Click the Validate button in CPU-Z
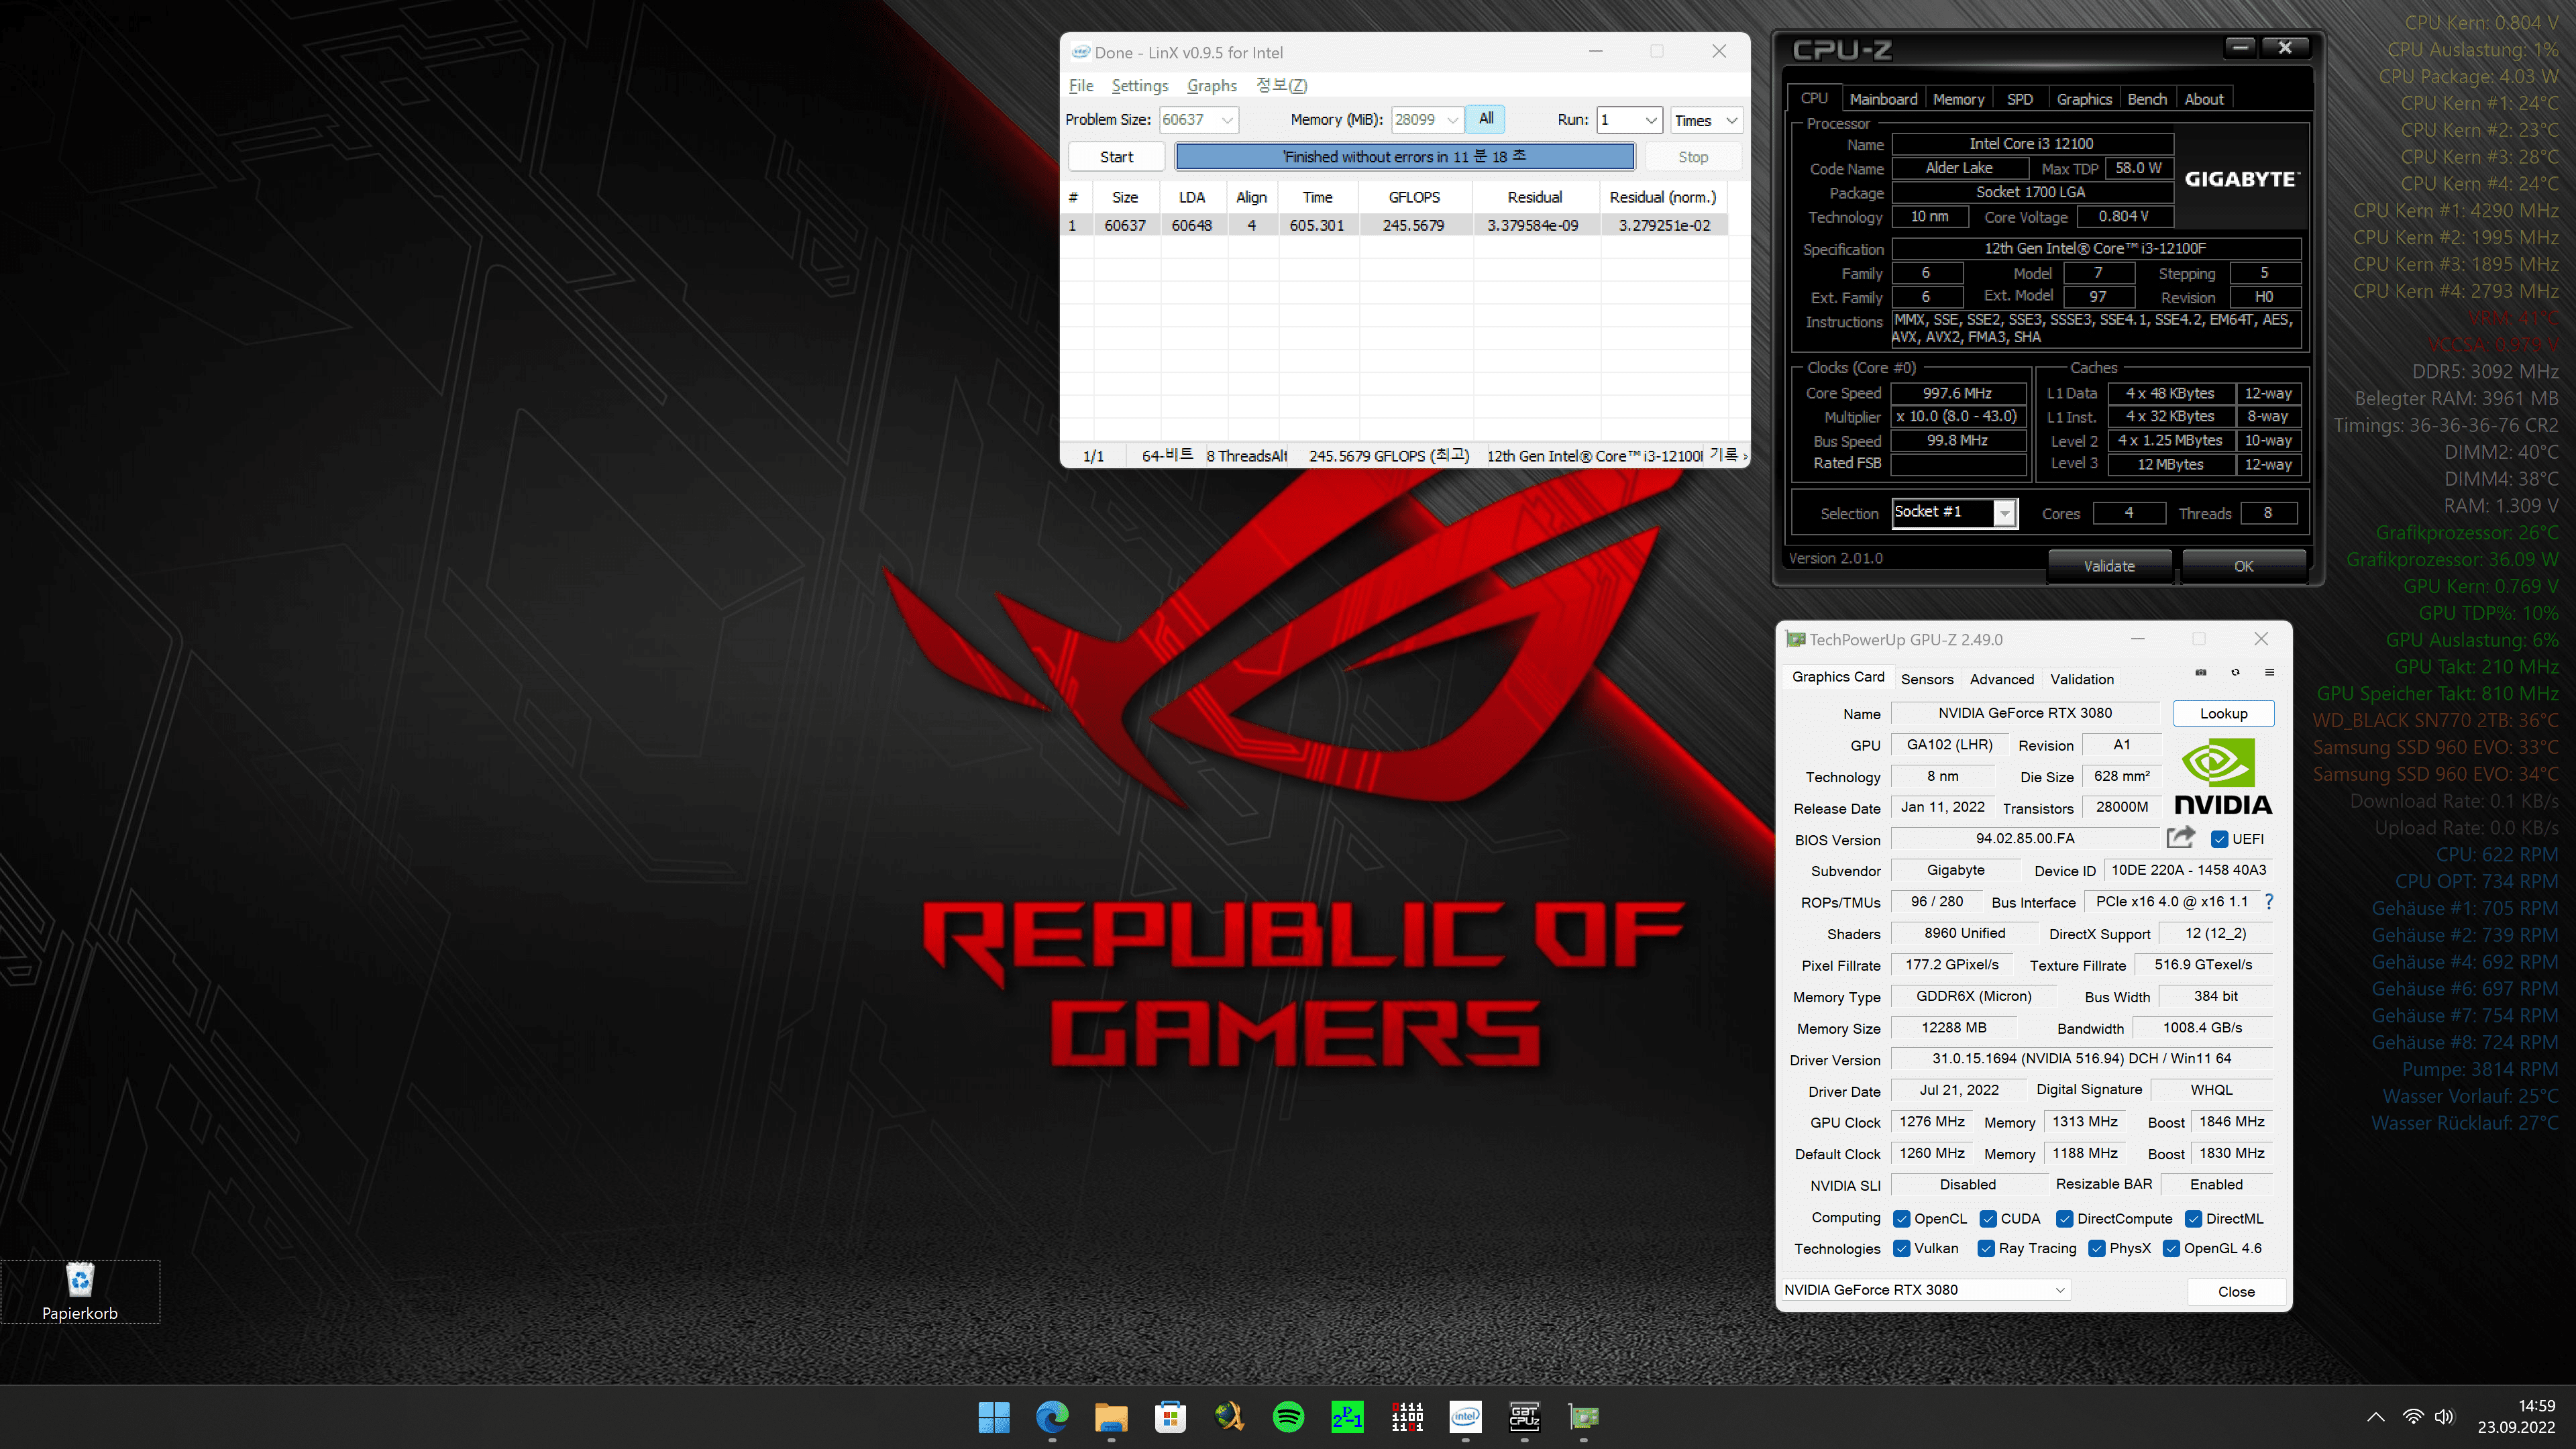The image size is (2576, 1449). [x=2109, y=566]
